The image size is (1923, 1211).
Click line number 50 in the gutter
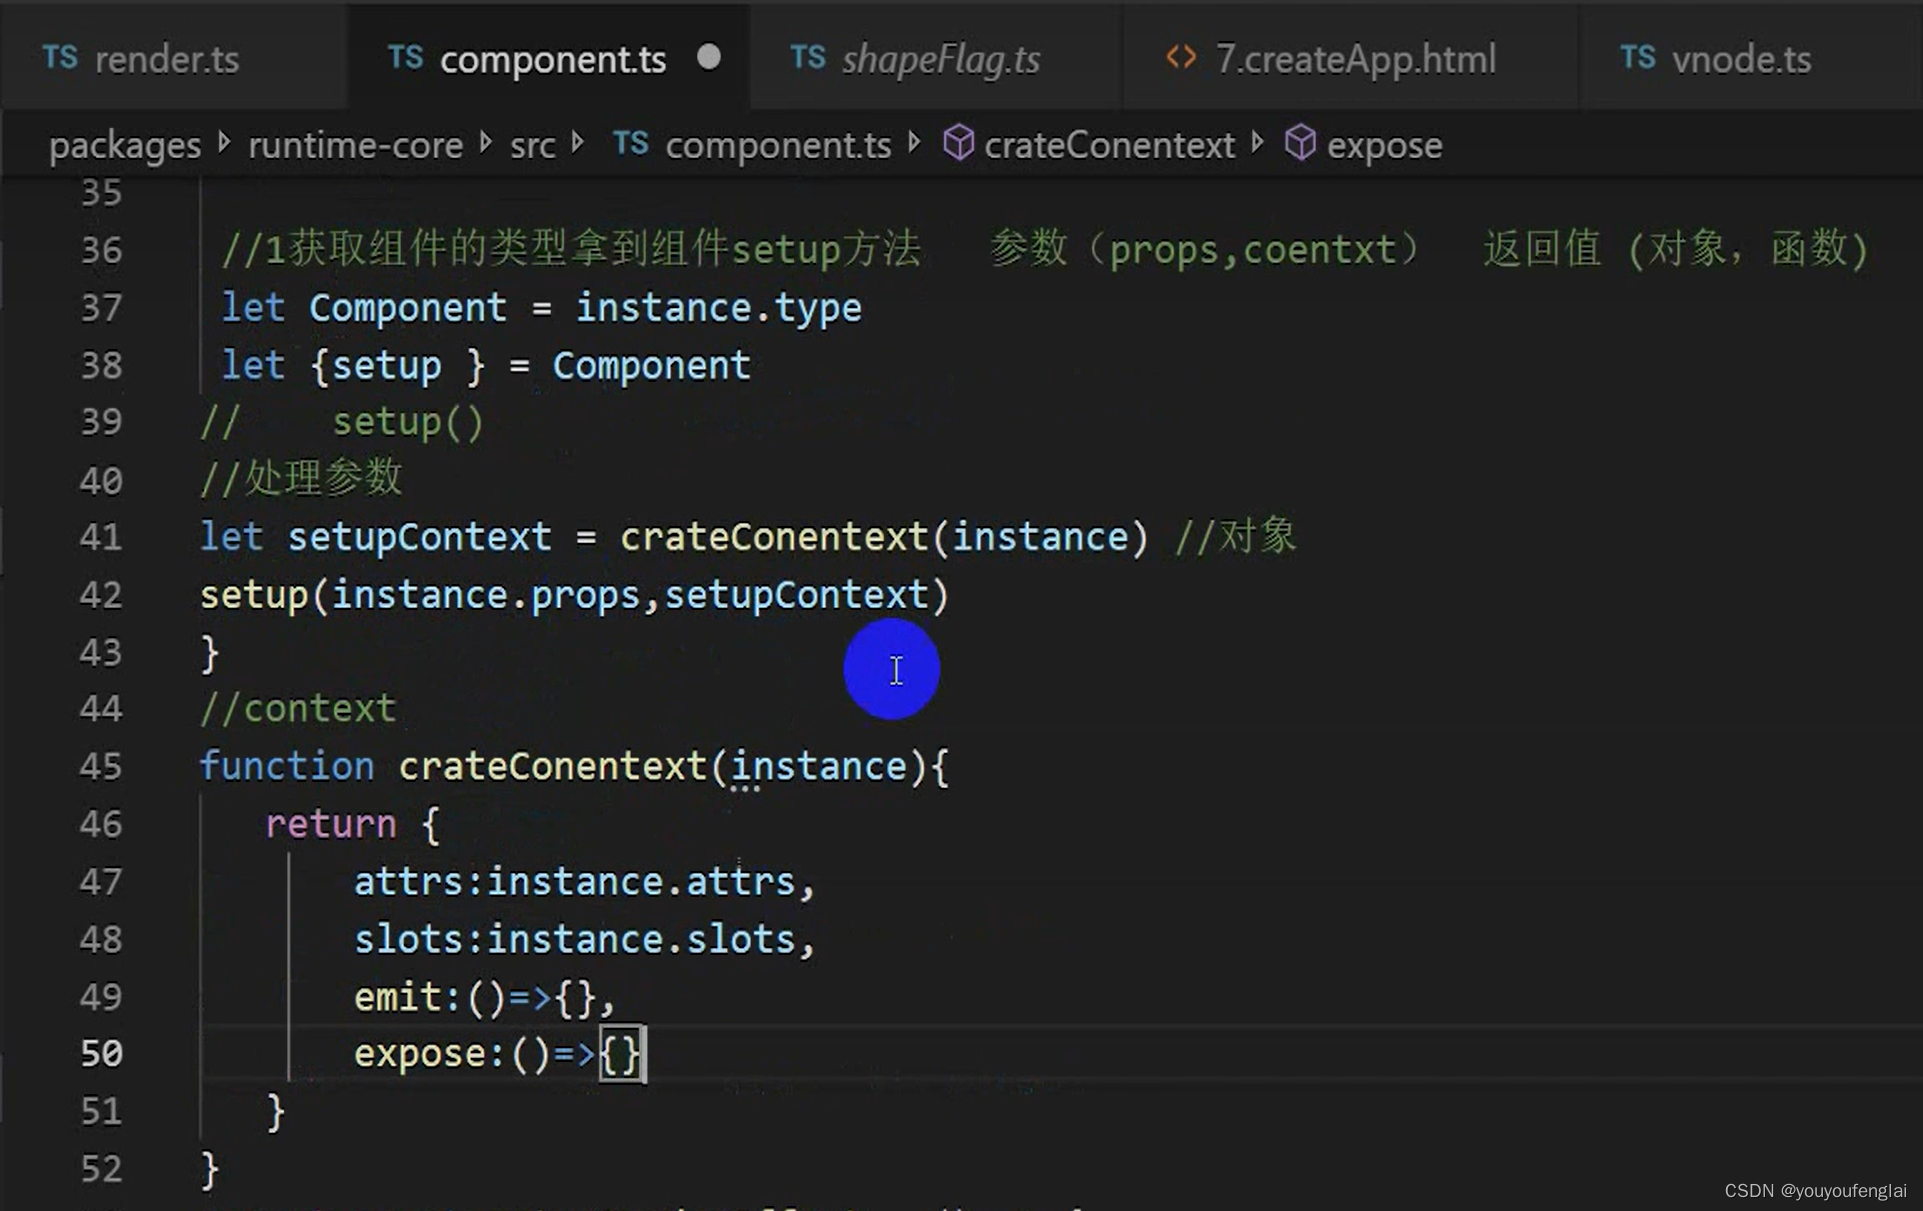101,1054
